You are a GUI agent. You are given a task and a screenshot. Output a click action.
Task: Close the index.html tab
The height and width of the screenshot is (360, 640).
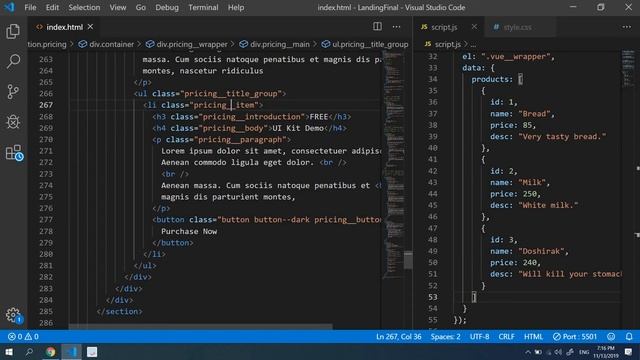click(91, 27)
